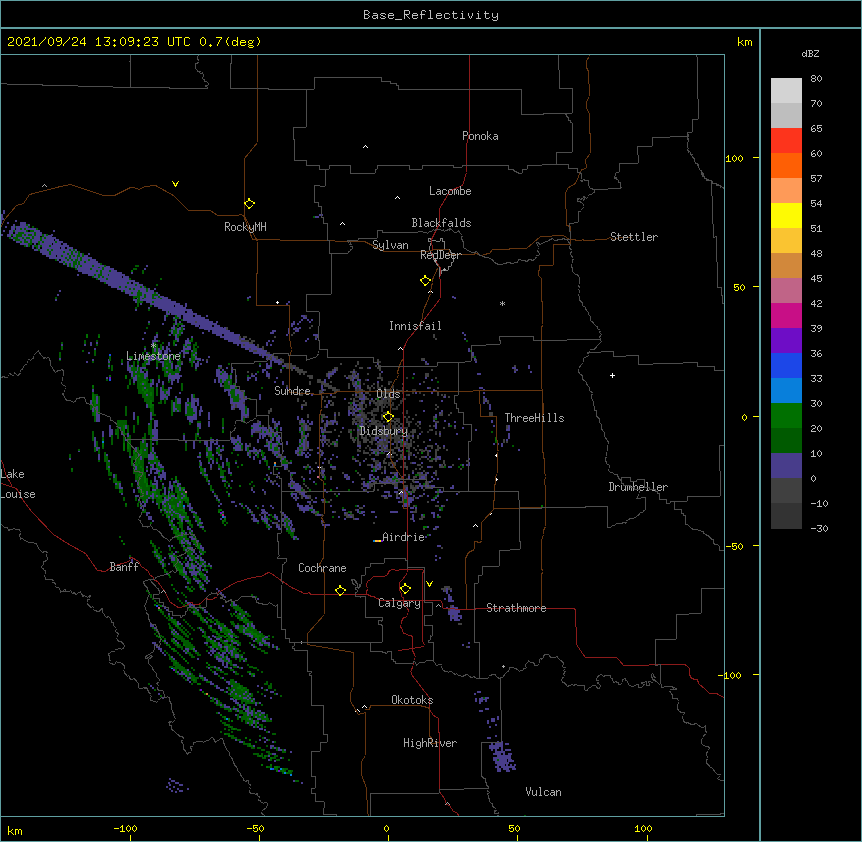This screenshot has width=862, height=842.
Task: Click the purple 10 dBZ legend swatch
Action: 786,466
